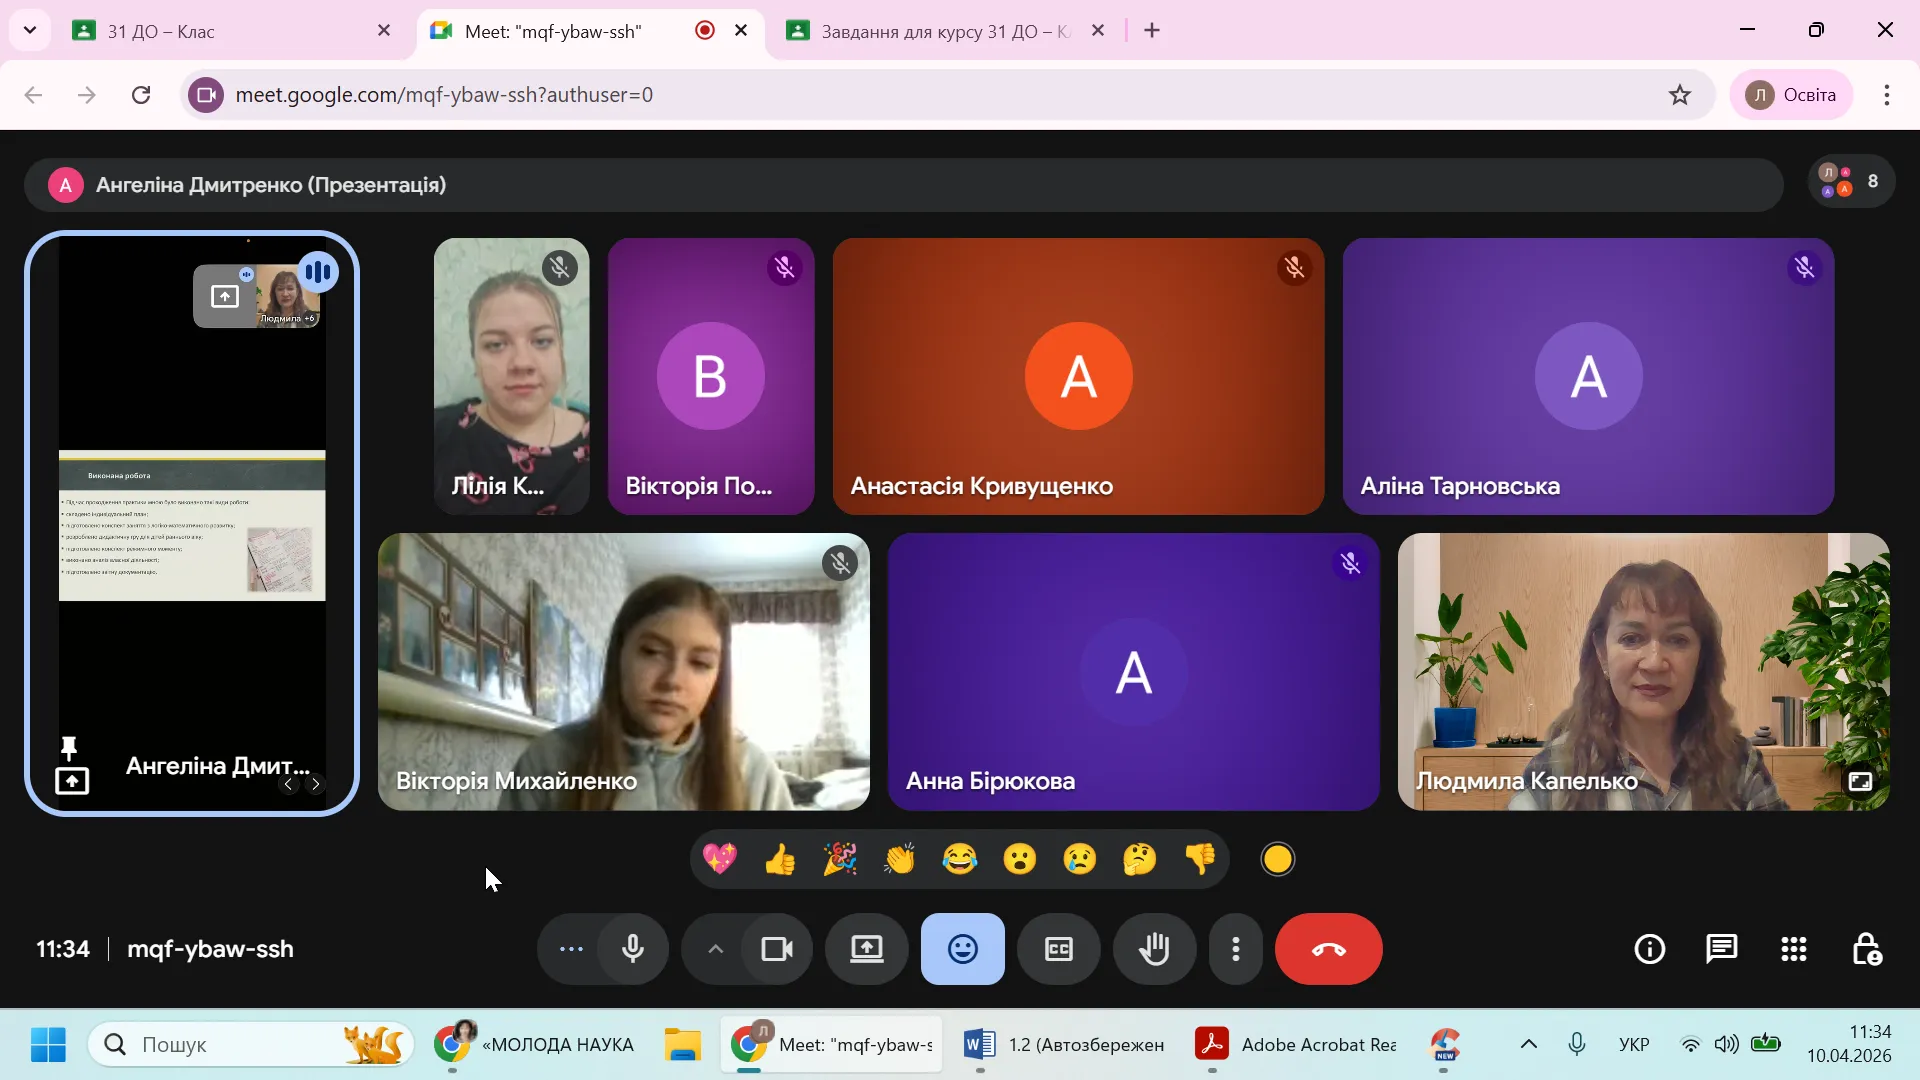Viewport: 1920px width, 1080px height.
Task: Open the activities grid icon
Action: coord(1794,949)
